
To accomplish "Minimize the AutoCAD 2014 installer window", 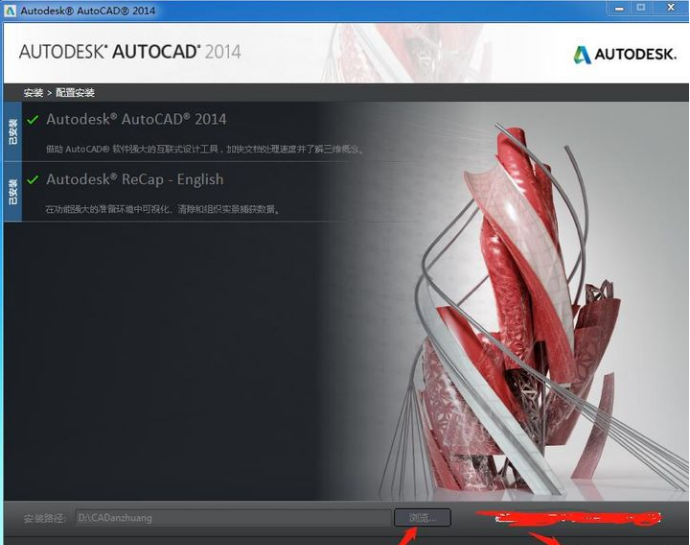I will click(x=619, y=8).
